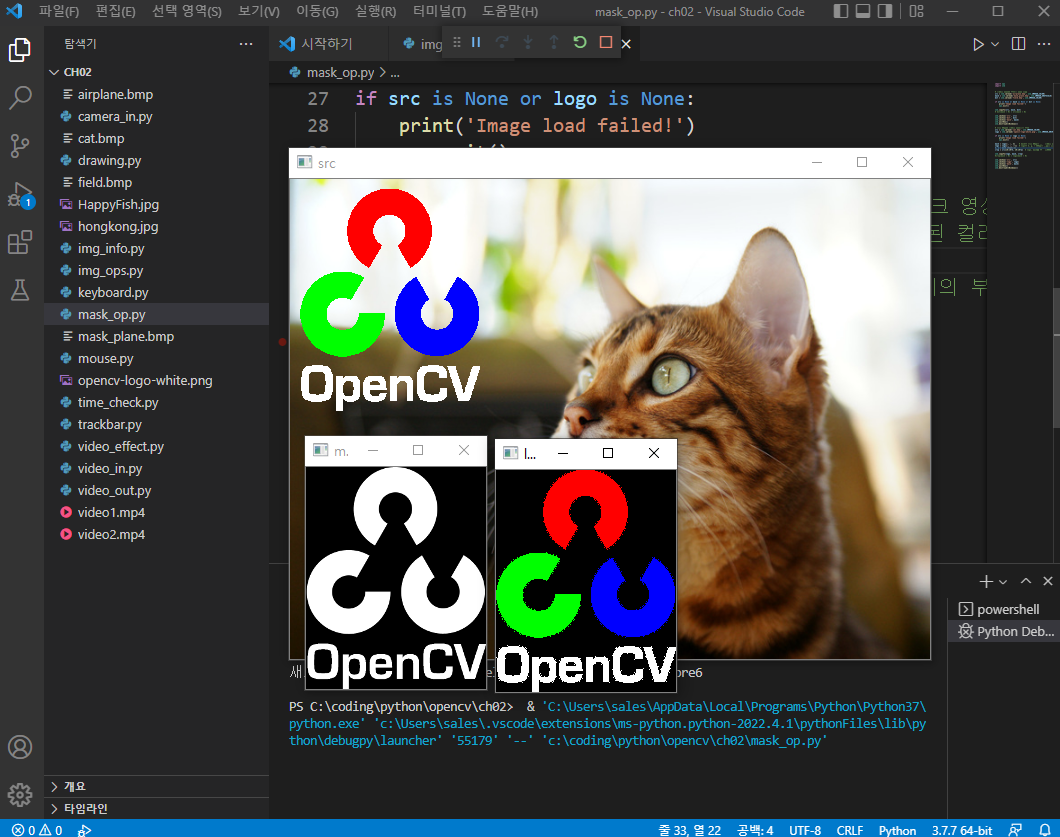This screenshot has width=1060, height=837.
Task: Toggle primary side bar layout
Action: click(841, 11)
